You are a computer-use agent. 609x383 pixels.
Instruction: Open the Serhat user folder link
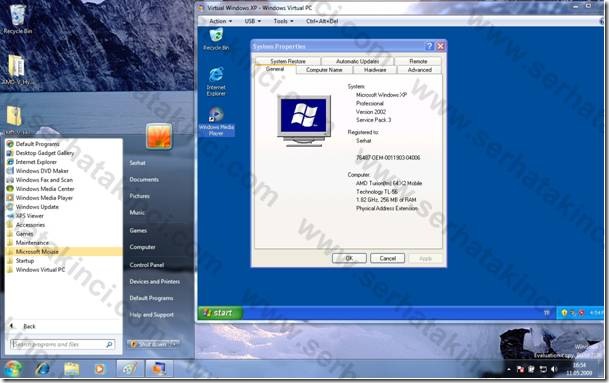click(x=137, y=163)
